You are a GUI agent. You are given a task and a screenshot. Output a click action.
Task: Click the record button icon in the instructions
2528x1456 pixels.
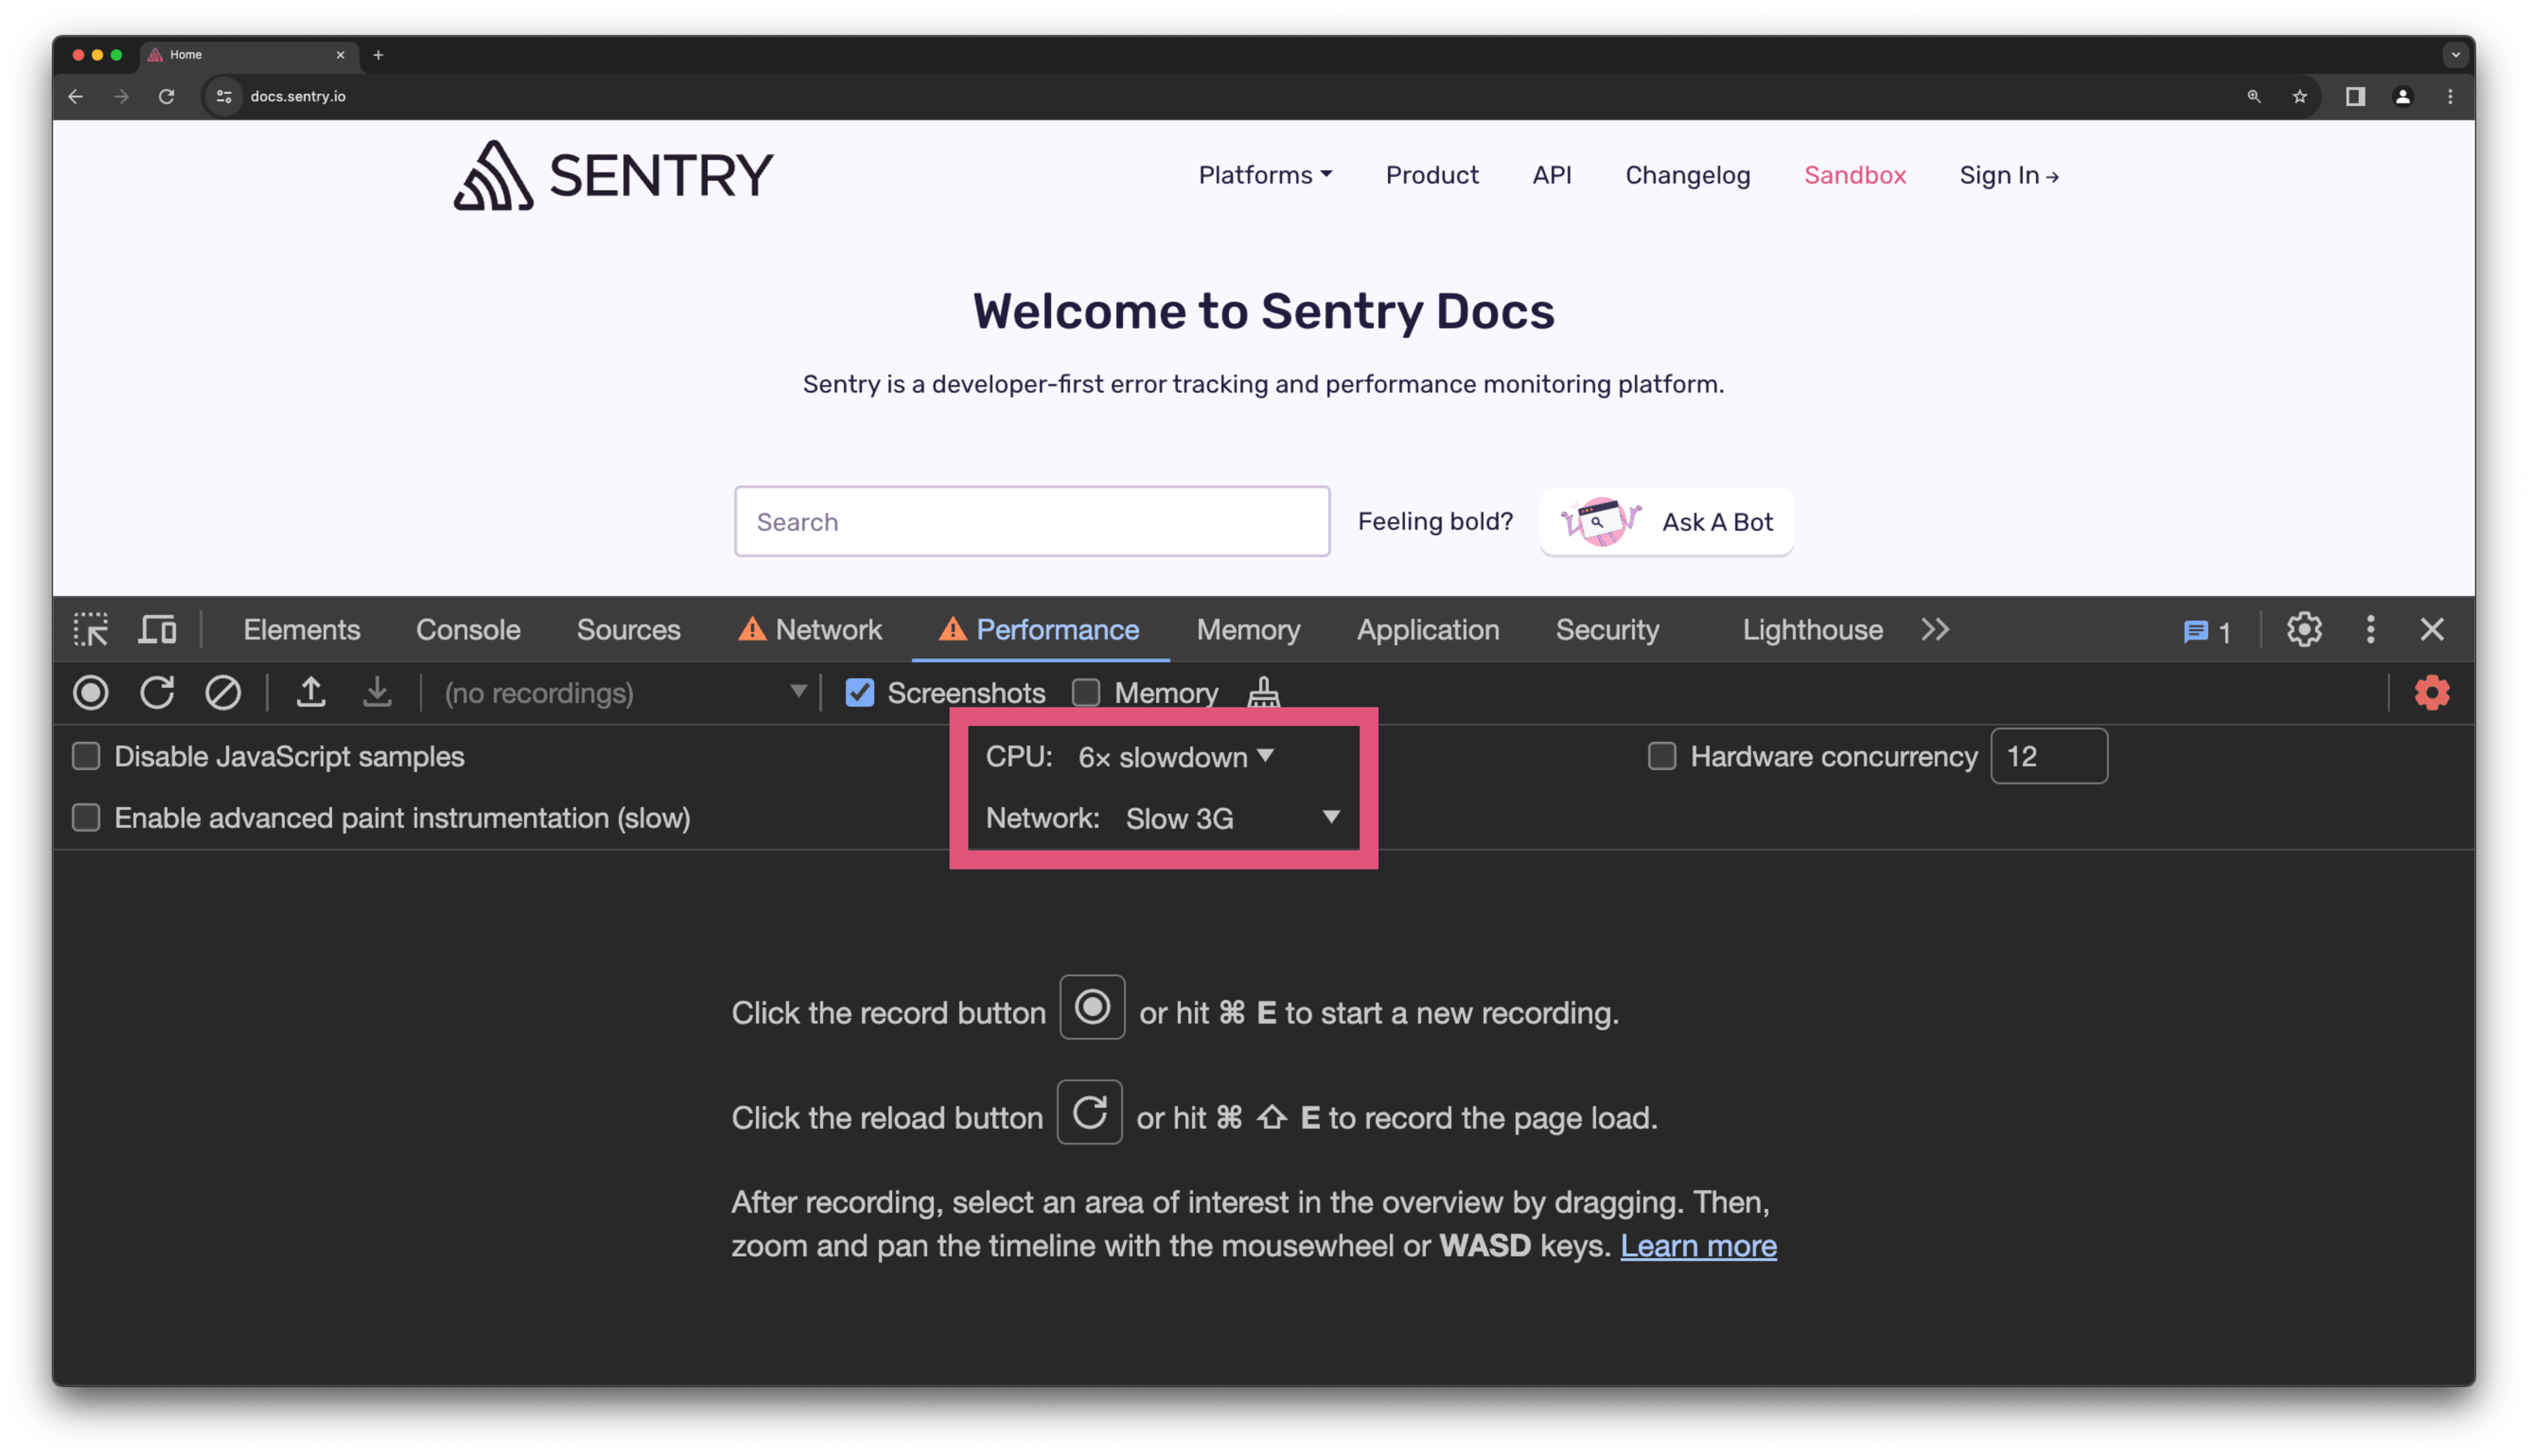(x=1092, y=1007)
